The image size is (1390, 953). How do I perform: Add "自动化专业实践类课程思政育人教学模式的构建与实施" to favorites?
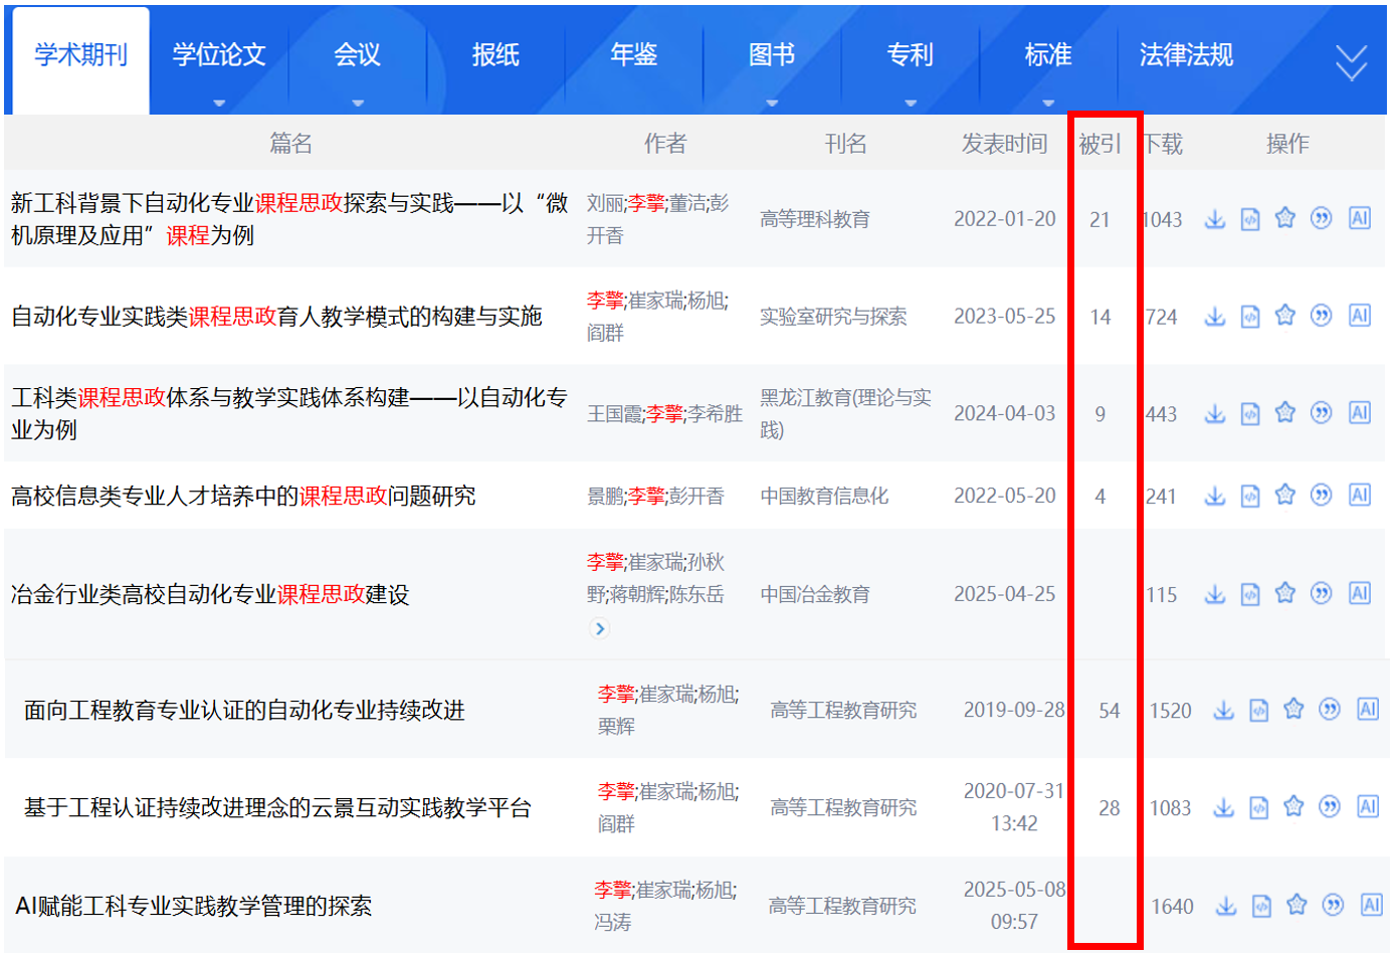[1285, 315]
